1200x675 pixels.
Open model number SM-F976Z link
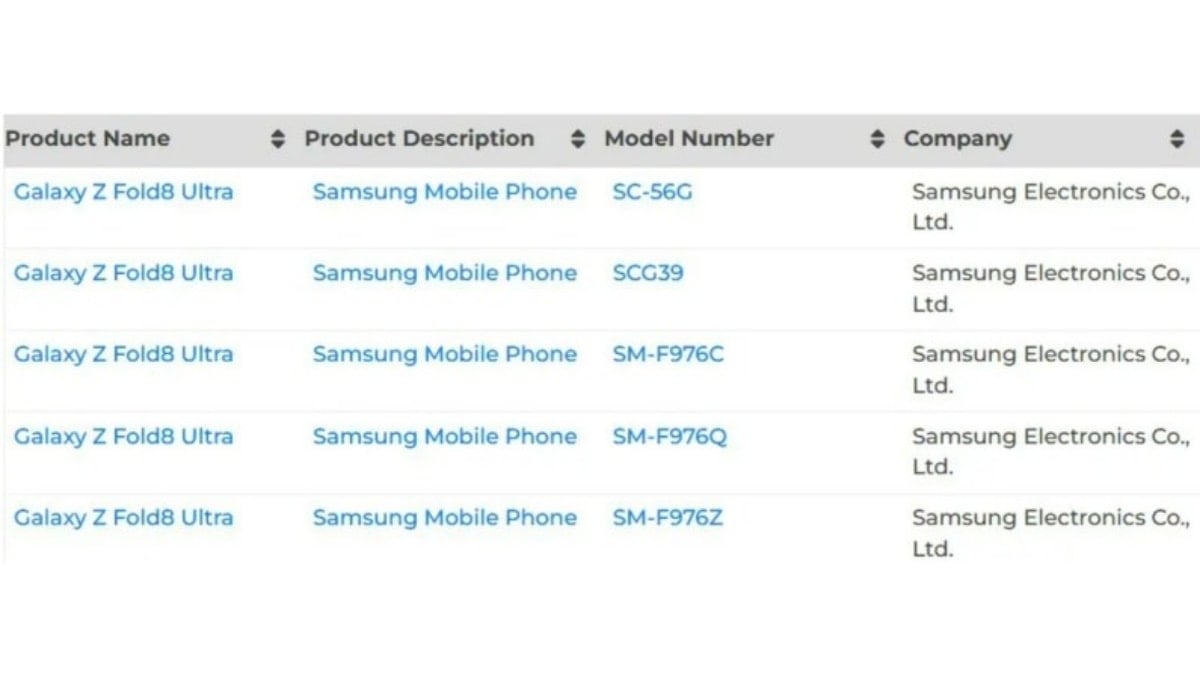click(668, 517)
